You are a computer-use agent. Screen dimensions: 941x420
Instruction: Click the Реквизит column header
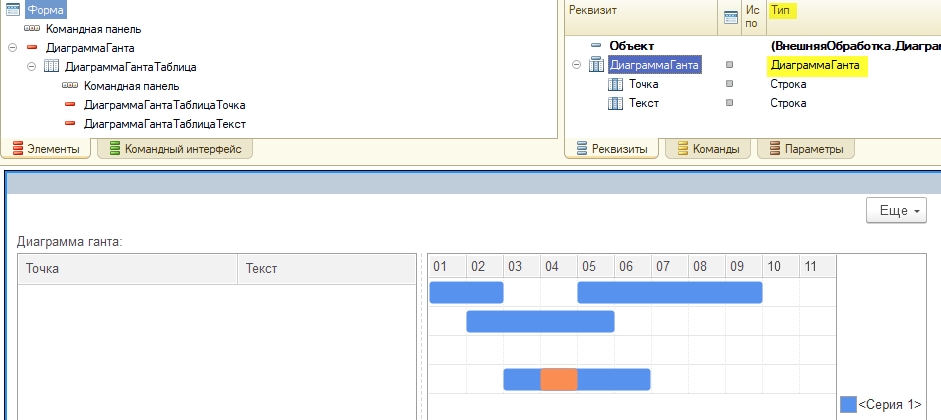pyautogui.click(x=641, y=17)
